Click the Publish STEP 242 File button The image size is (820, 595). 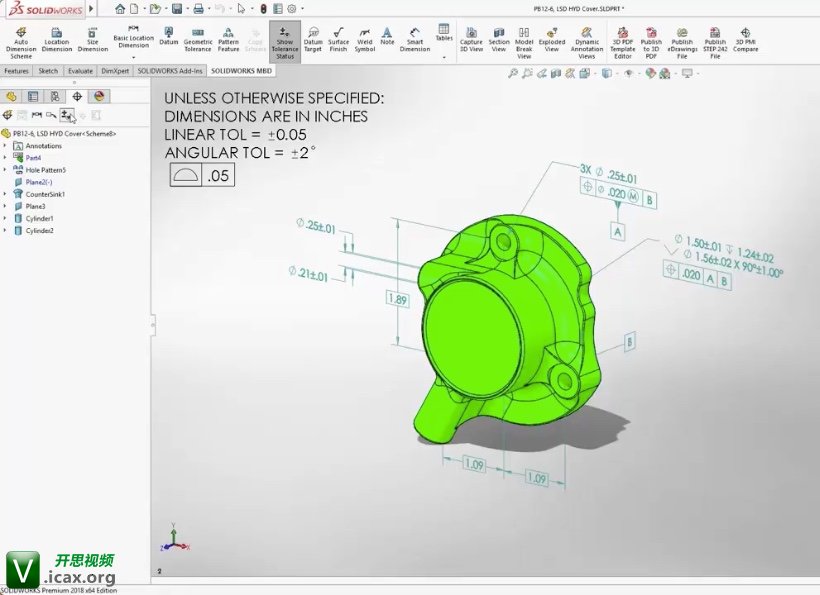click(x=715, y=41)
